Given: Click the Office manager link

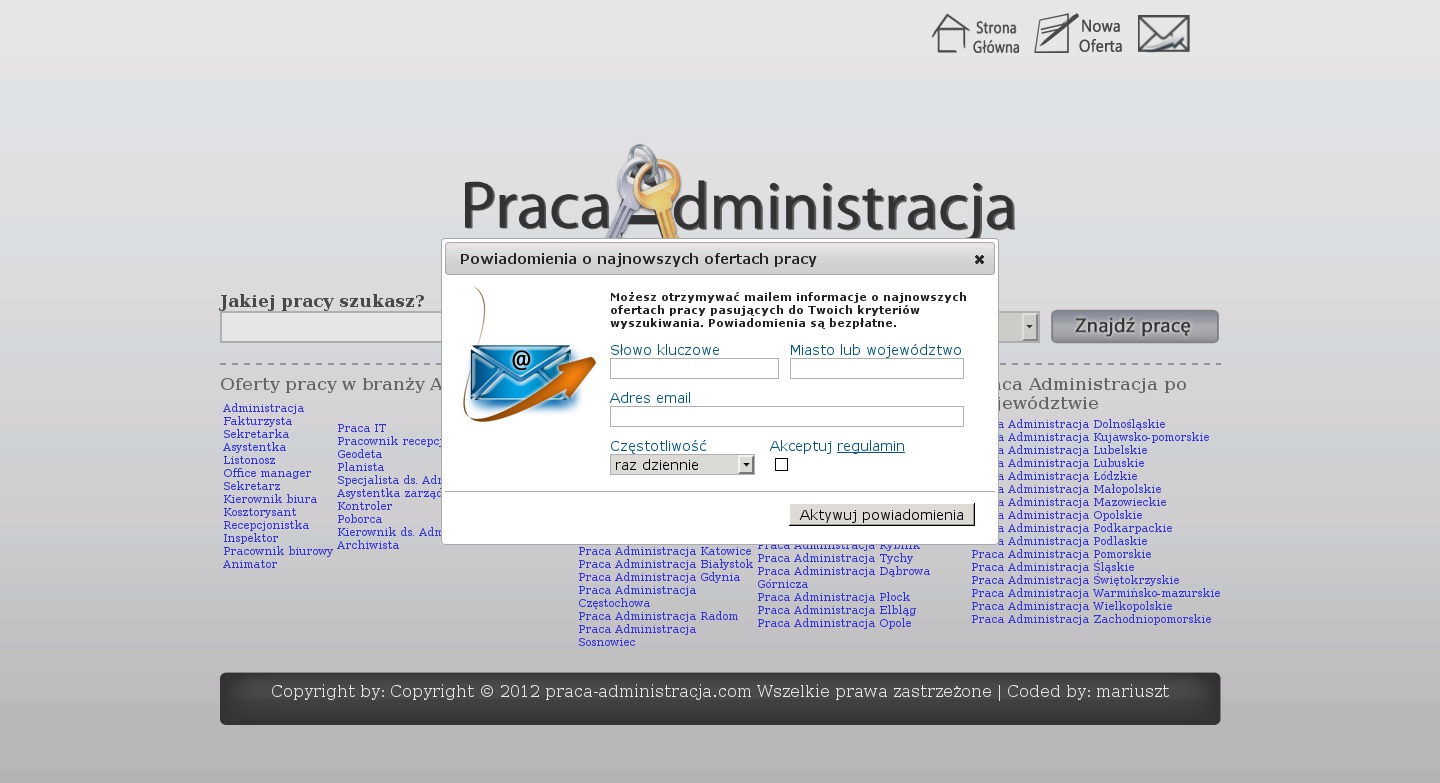Looking at the screenshot, I should pos(267,474).
